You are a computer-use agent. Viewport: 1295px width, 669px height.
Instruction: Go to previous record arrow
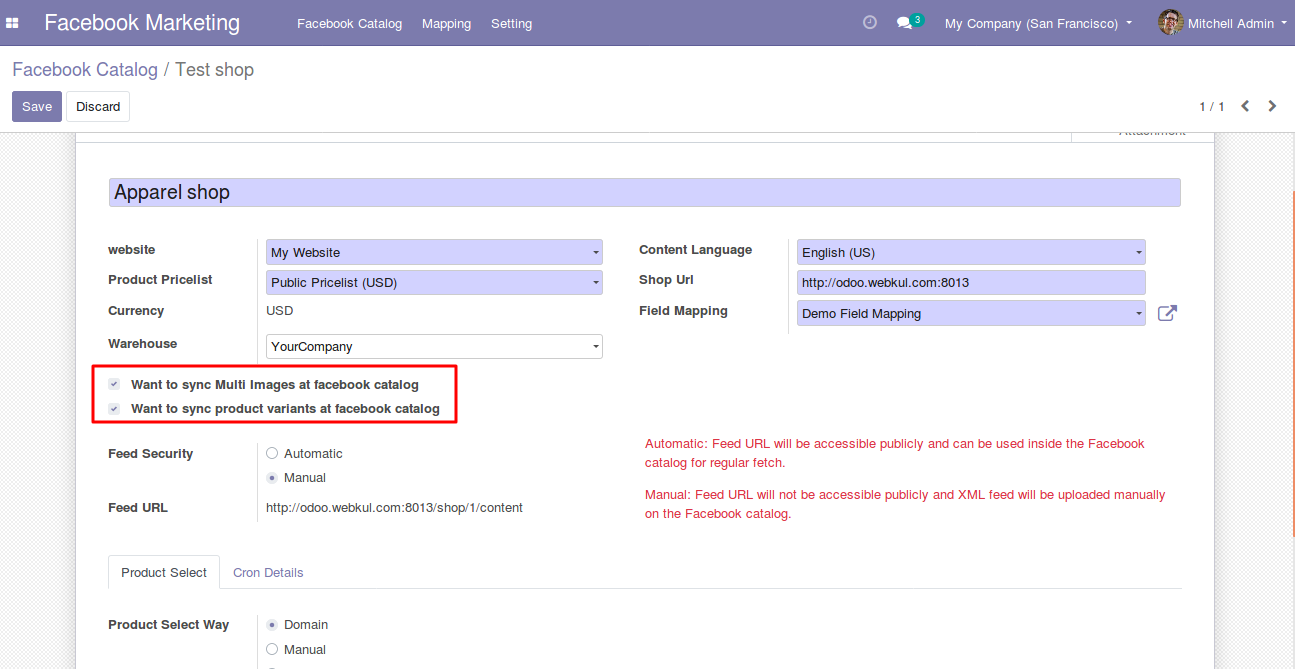pyautogui.click(x=1245, y=106)
